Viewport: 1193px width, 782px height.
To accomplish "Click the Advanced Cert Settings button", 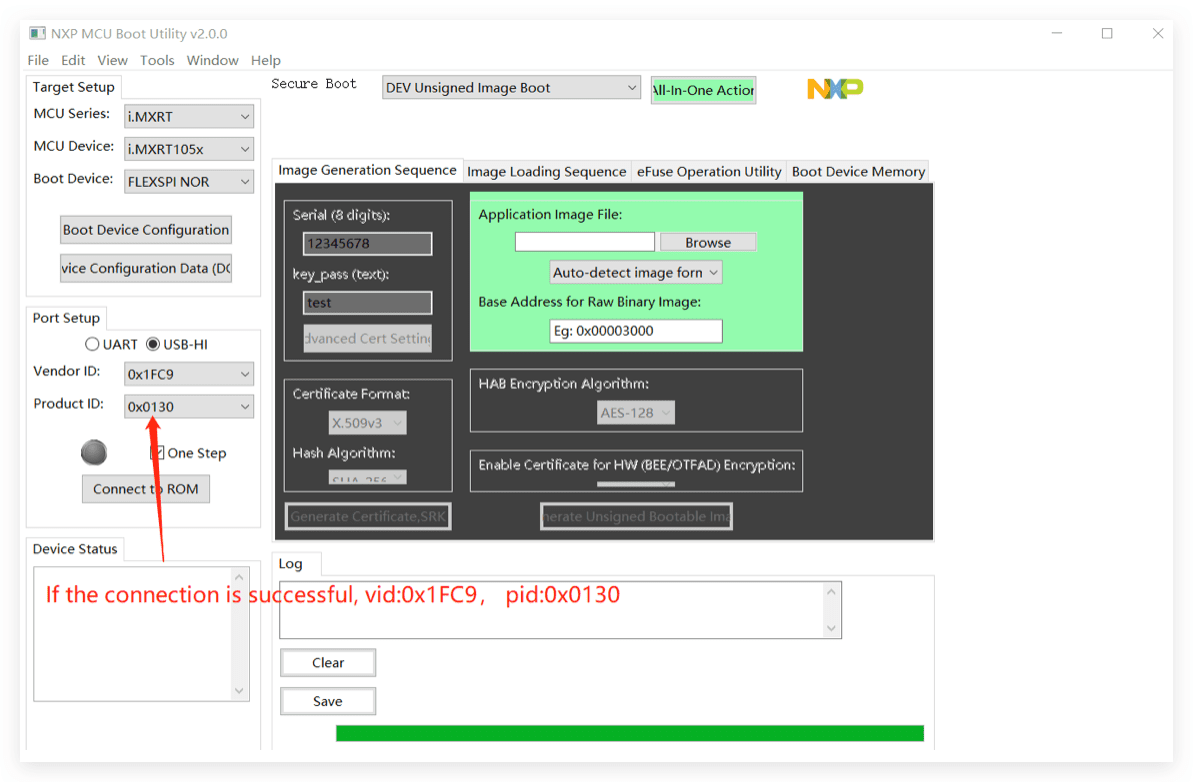I will (x=367, y=339).
